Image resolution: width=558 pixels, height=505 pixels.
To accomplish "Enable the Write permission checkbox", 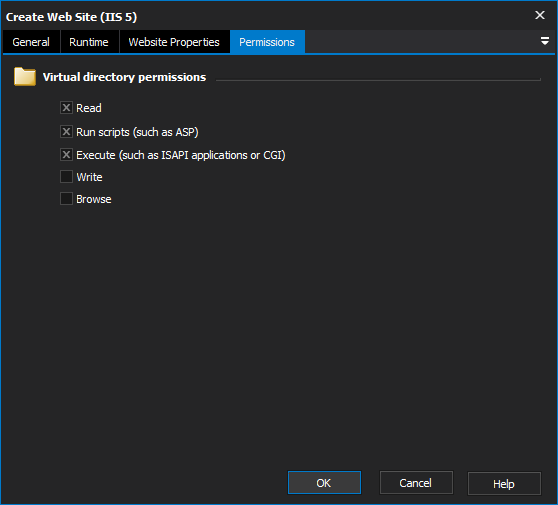I will (x=66, y=177).
